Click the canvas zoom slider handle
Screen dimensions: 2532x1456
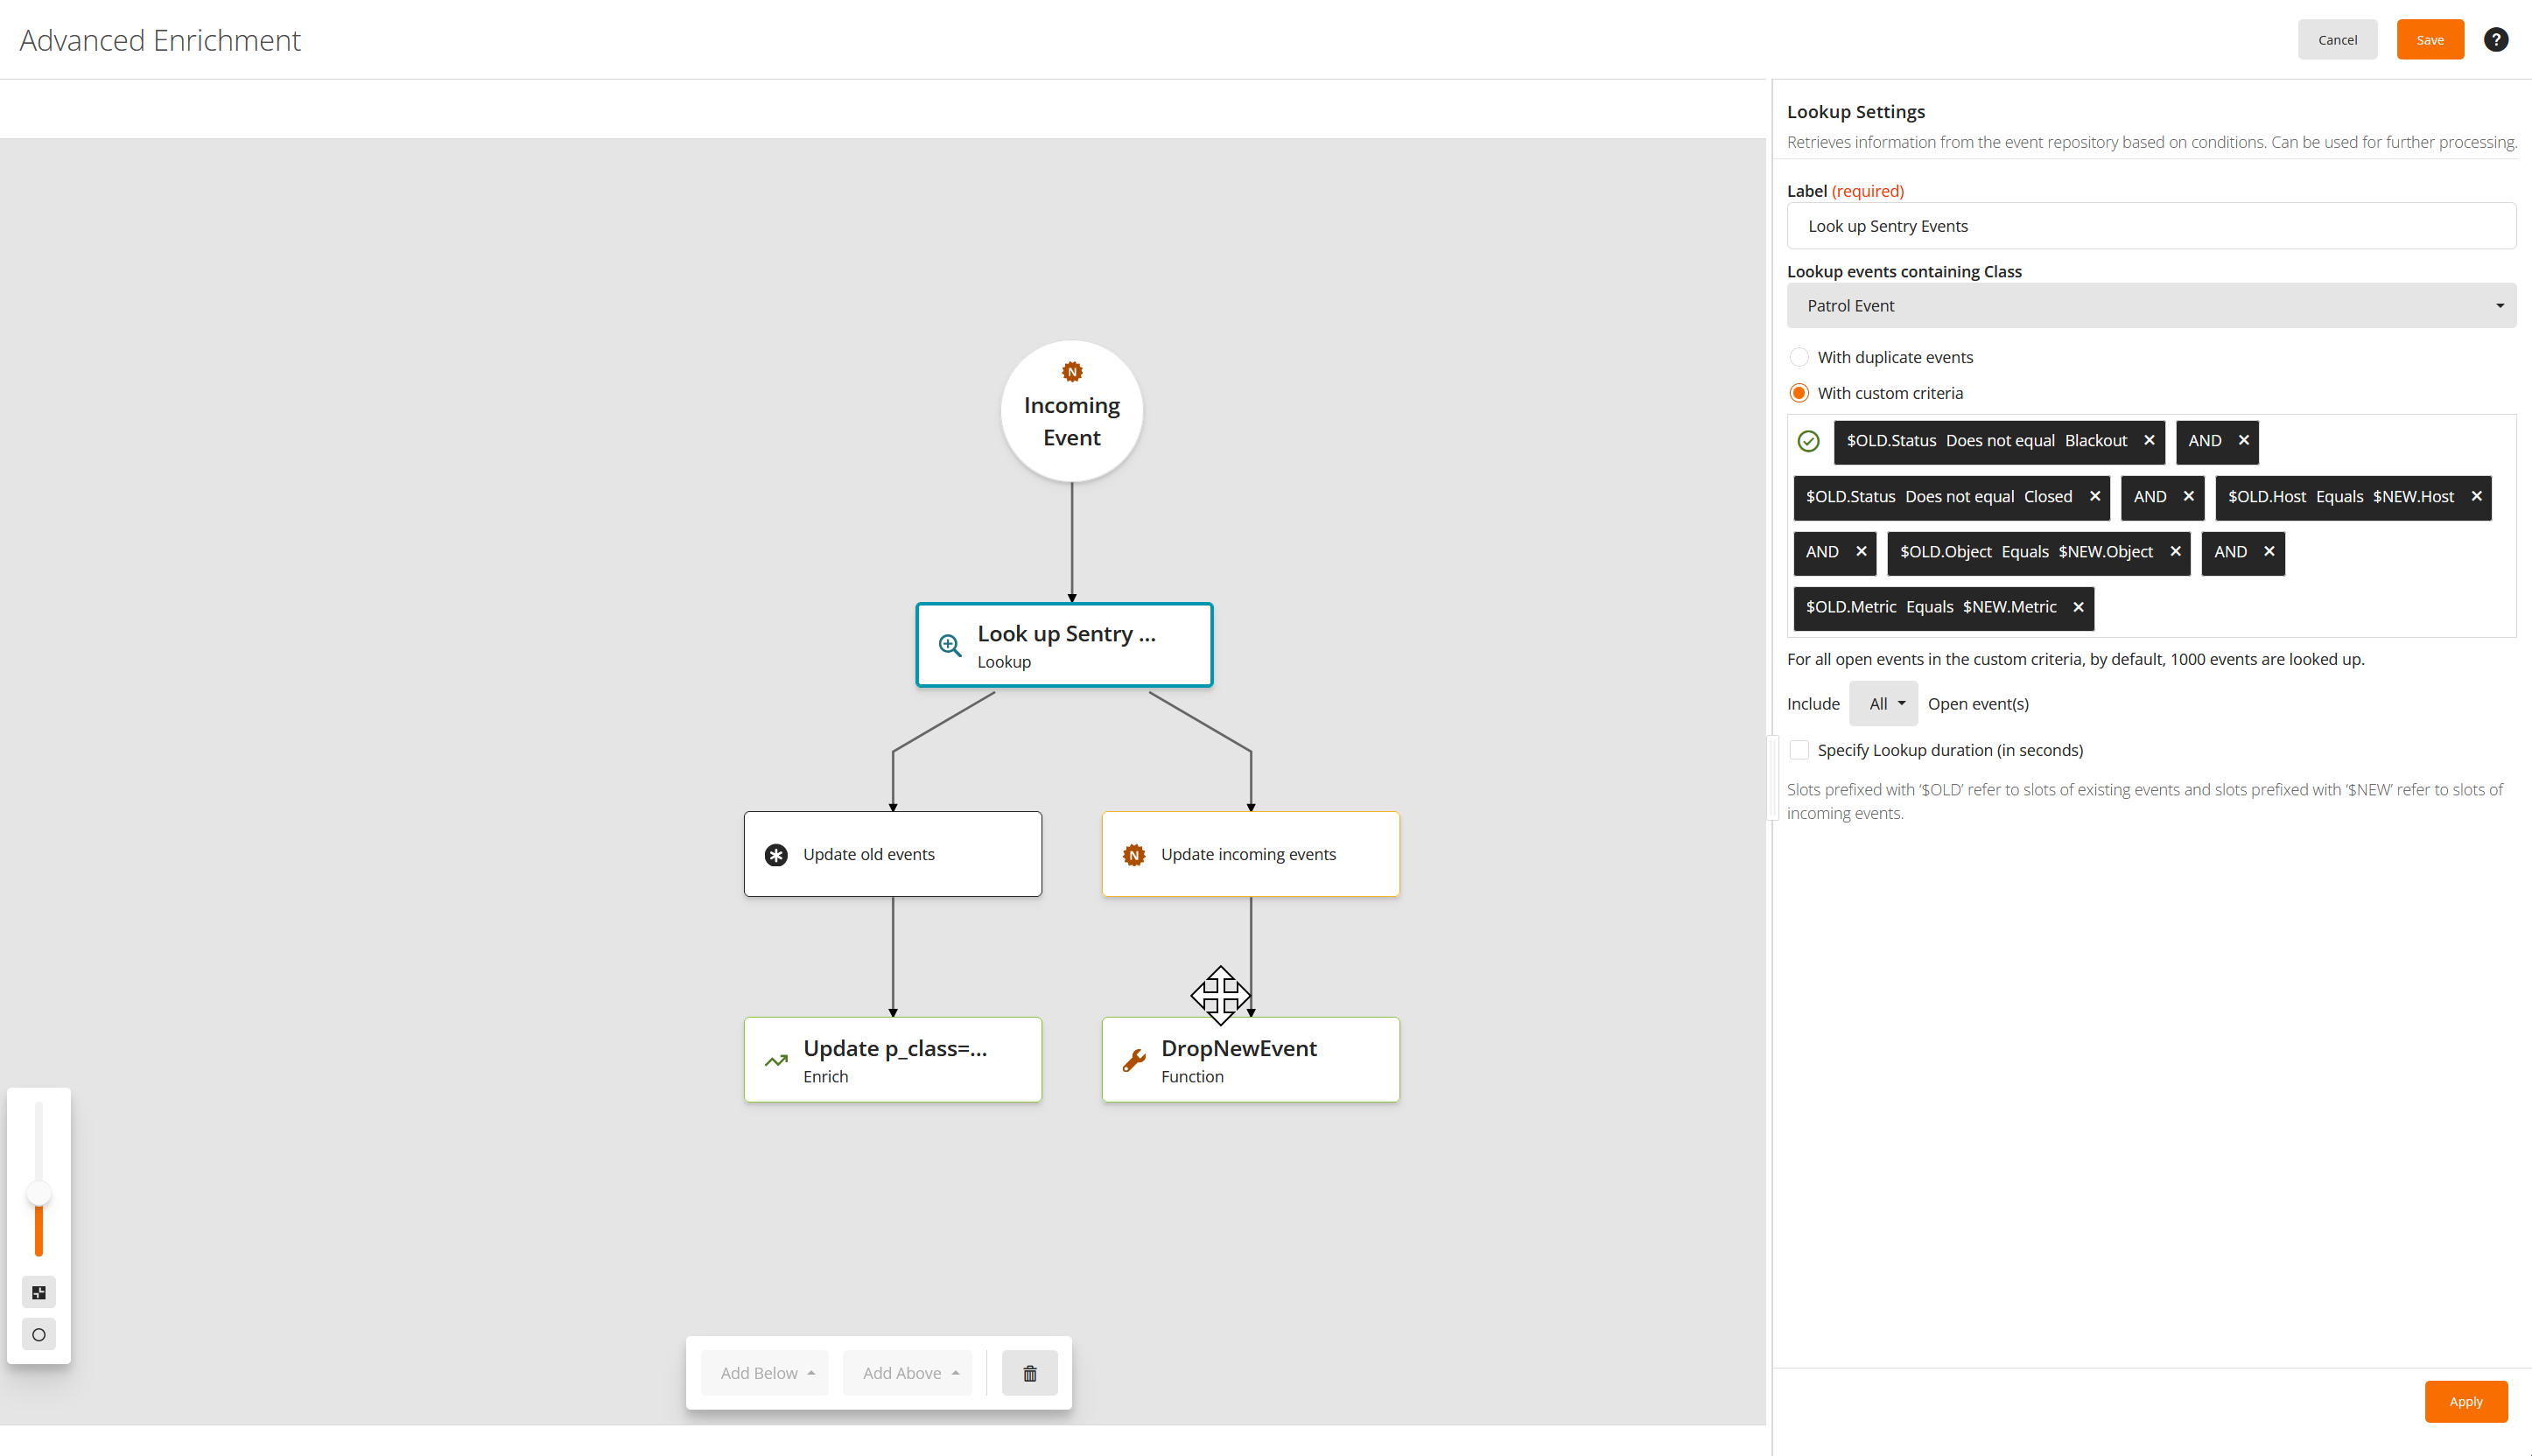coord(39,1193)
